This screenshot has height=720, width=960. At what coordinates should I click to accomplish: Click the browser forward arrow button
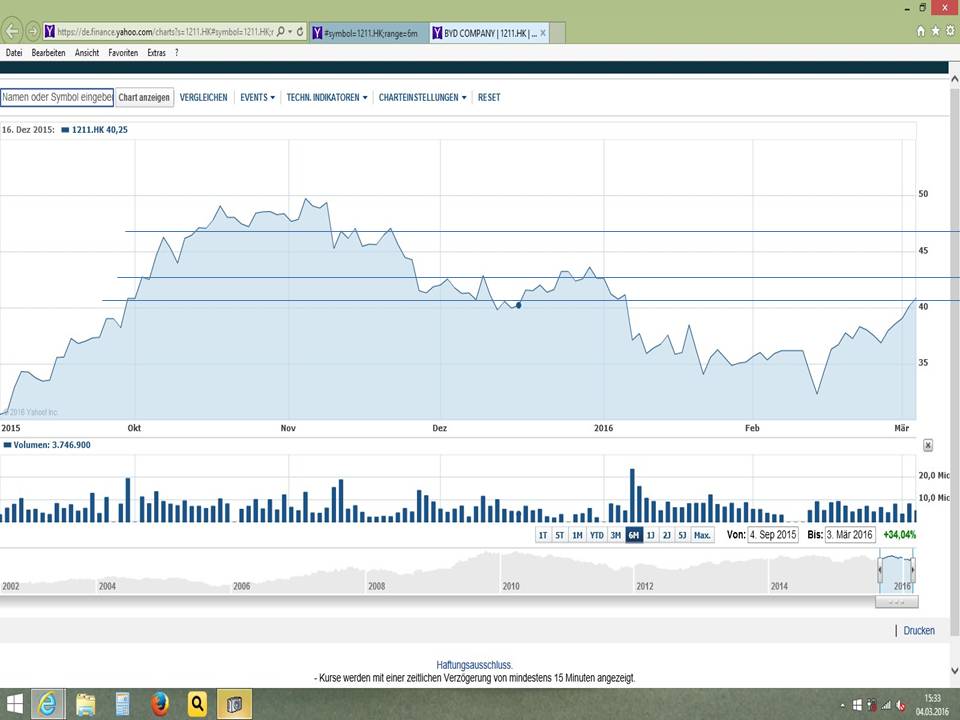[x=33, y=31]
